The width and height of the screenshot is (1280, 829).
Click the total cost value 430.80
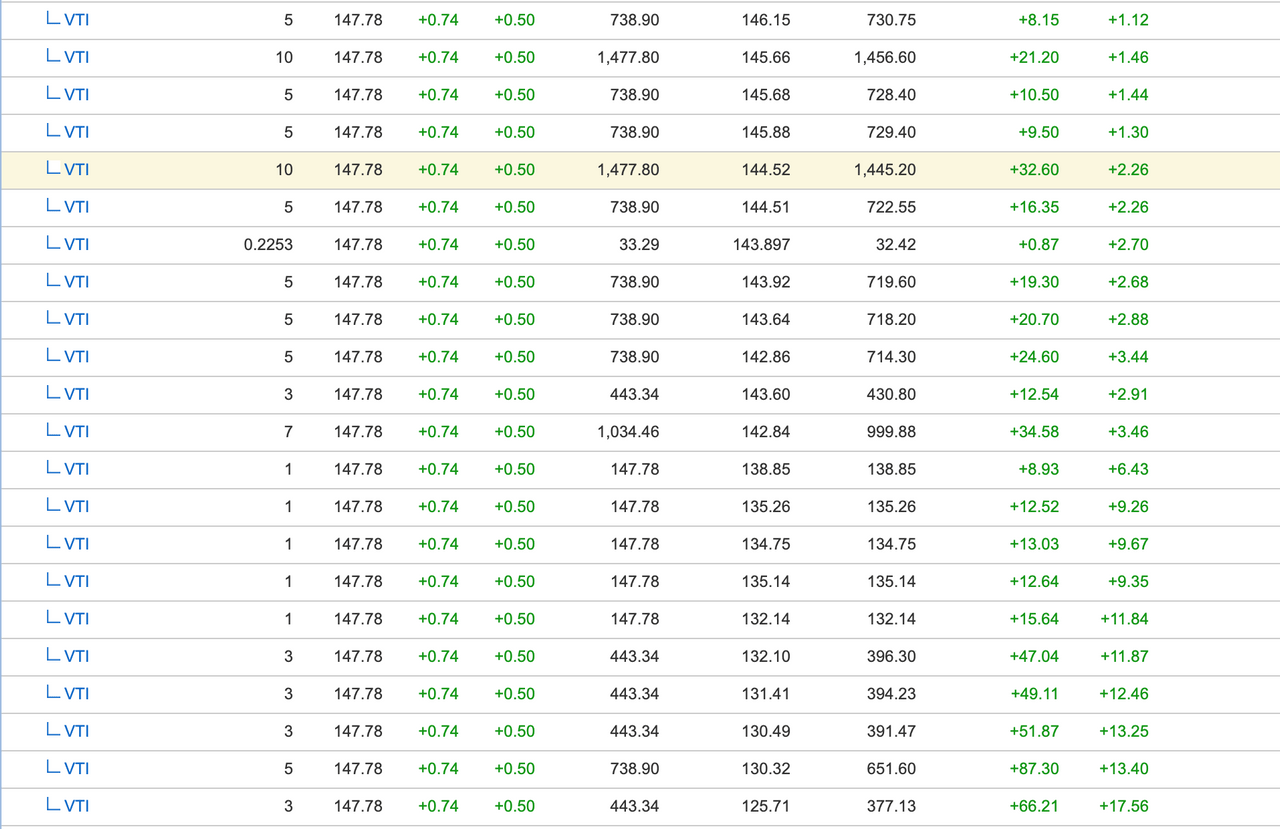tap(891, 394)
